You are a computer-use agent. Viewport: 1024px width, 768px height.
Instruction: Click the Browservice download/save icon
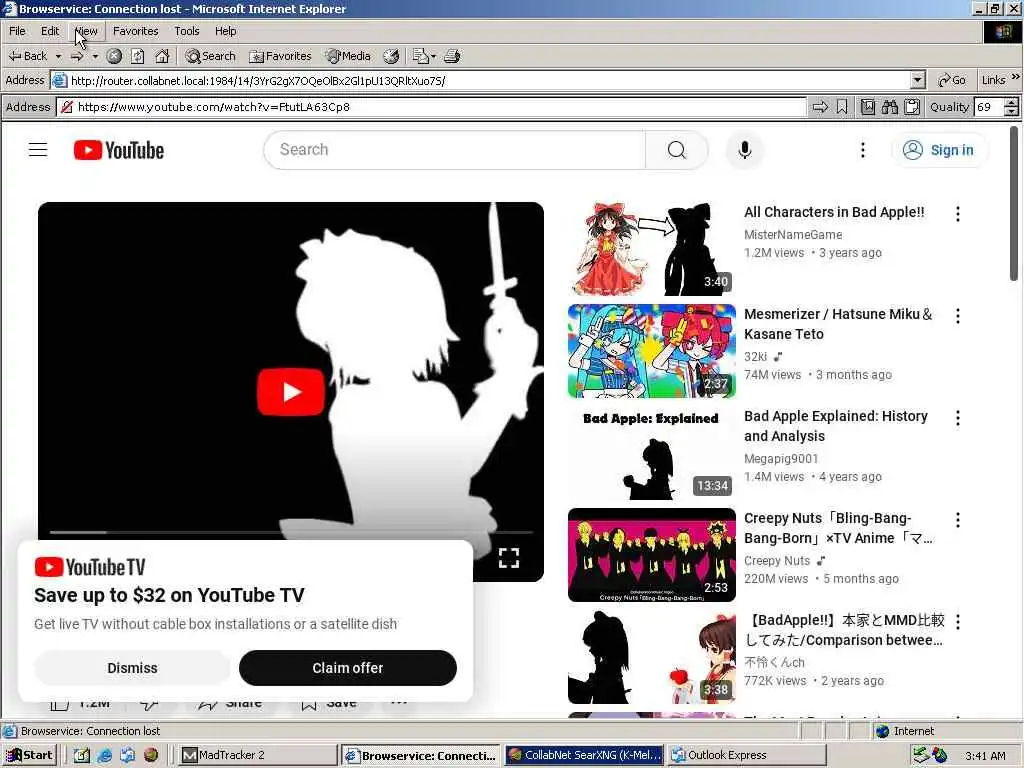click(x=868, y=107)
